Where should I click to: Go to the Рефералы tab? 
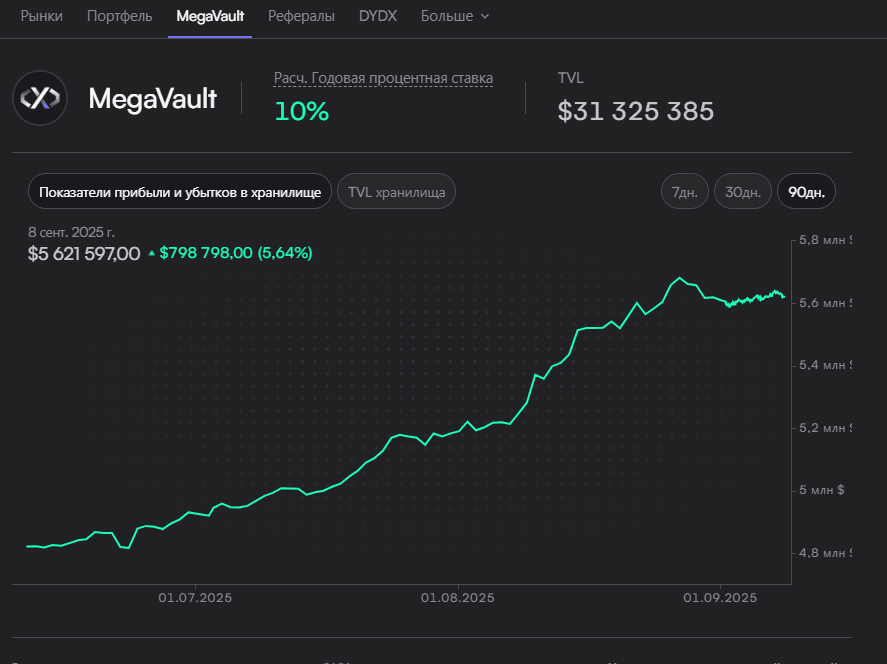(x=301, y=17)
